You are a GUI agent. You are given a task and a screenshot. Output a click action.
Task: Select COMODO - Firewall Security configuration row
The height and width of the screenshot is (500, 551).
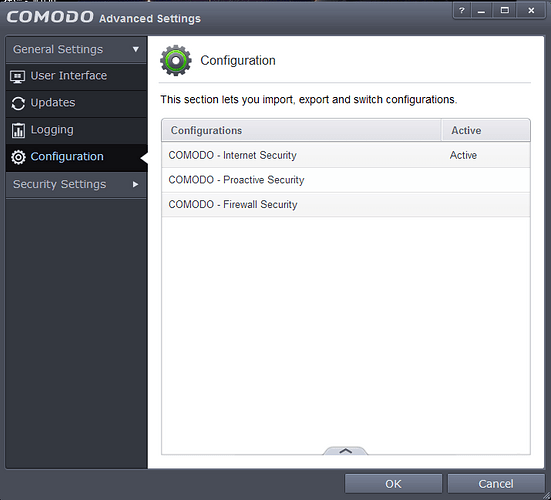coord(346,204)
